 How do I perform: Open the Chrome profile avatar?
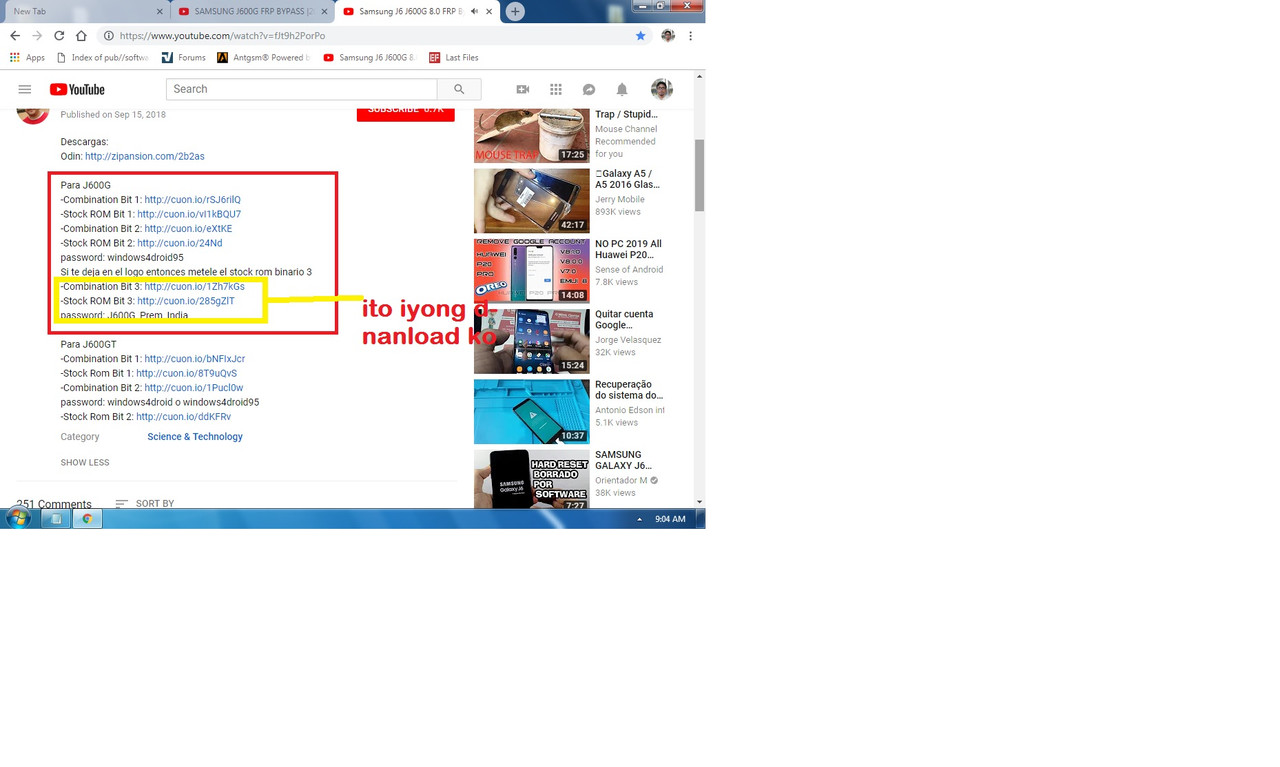point(668,36)
